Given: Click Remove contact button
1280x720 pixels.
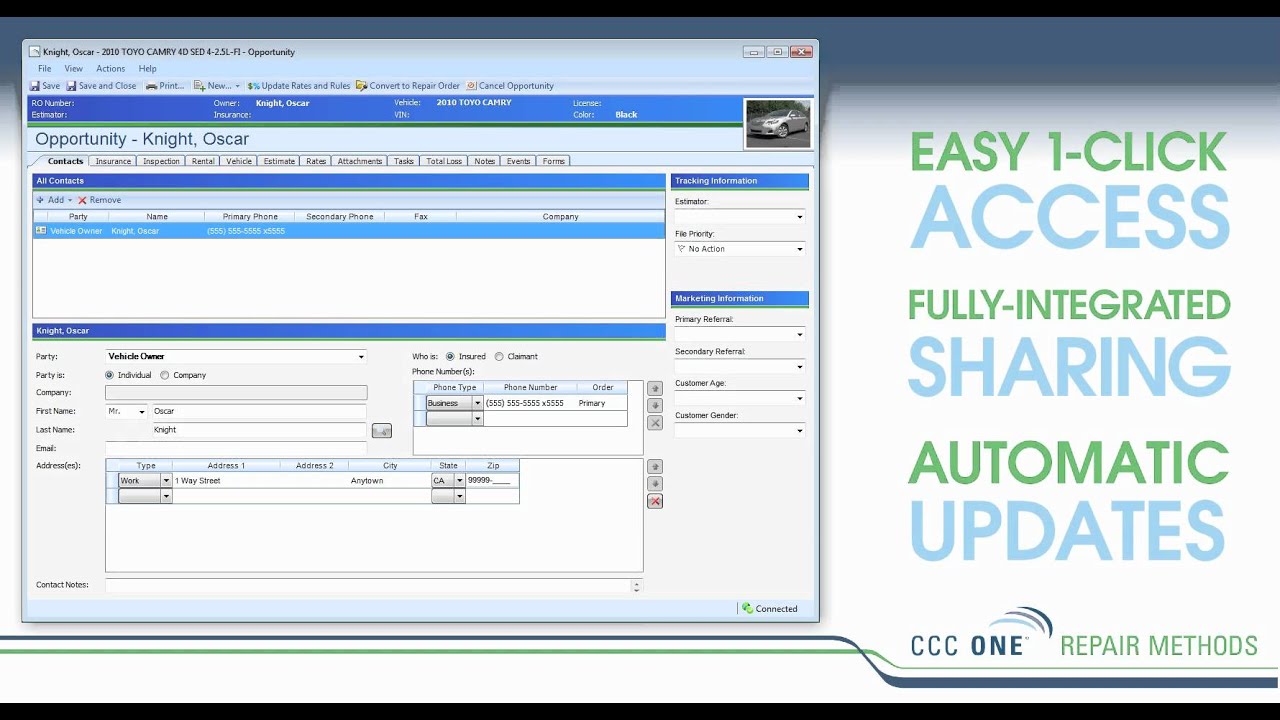Looking at the screenshot, I should 100,200.
